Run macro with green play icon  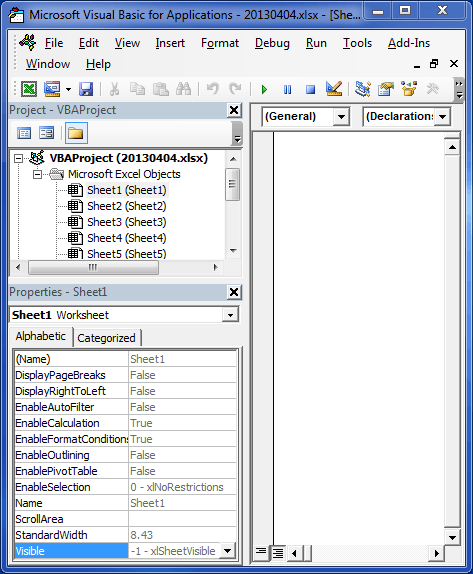click(x=264, y=89)
